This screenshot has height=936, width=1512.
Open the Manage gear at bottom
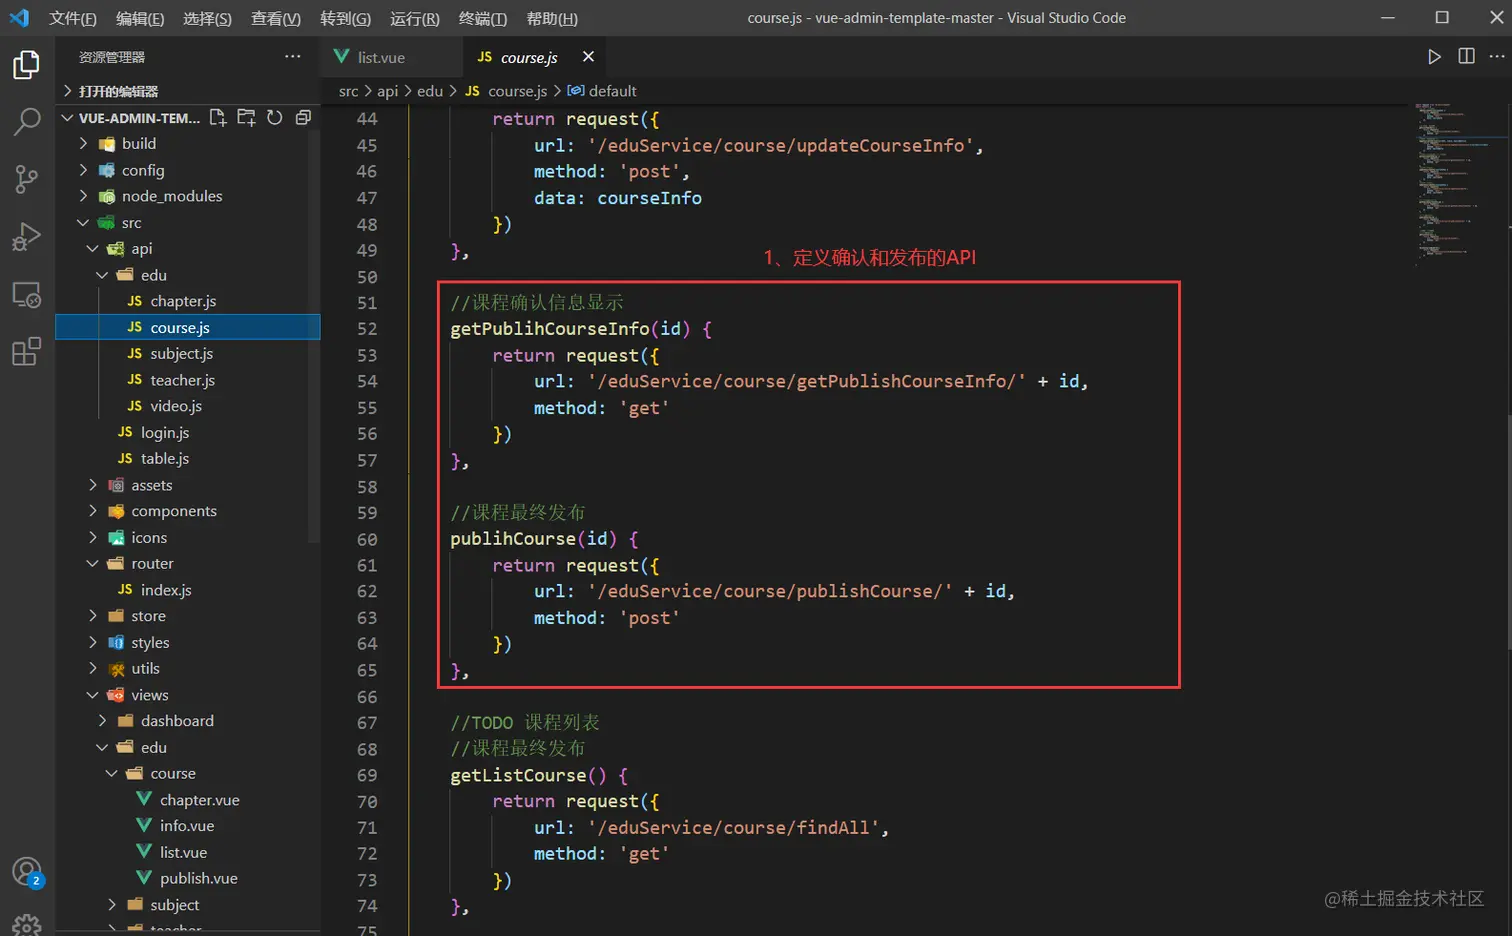pyautogui.click(x=27, y=924)
